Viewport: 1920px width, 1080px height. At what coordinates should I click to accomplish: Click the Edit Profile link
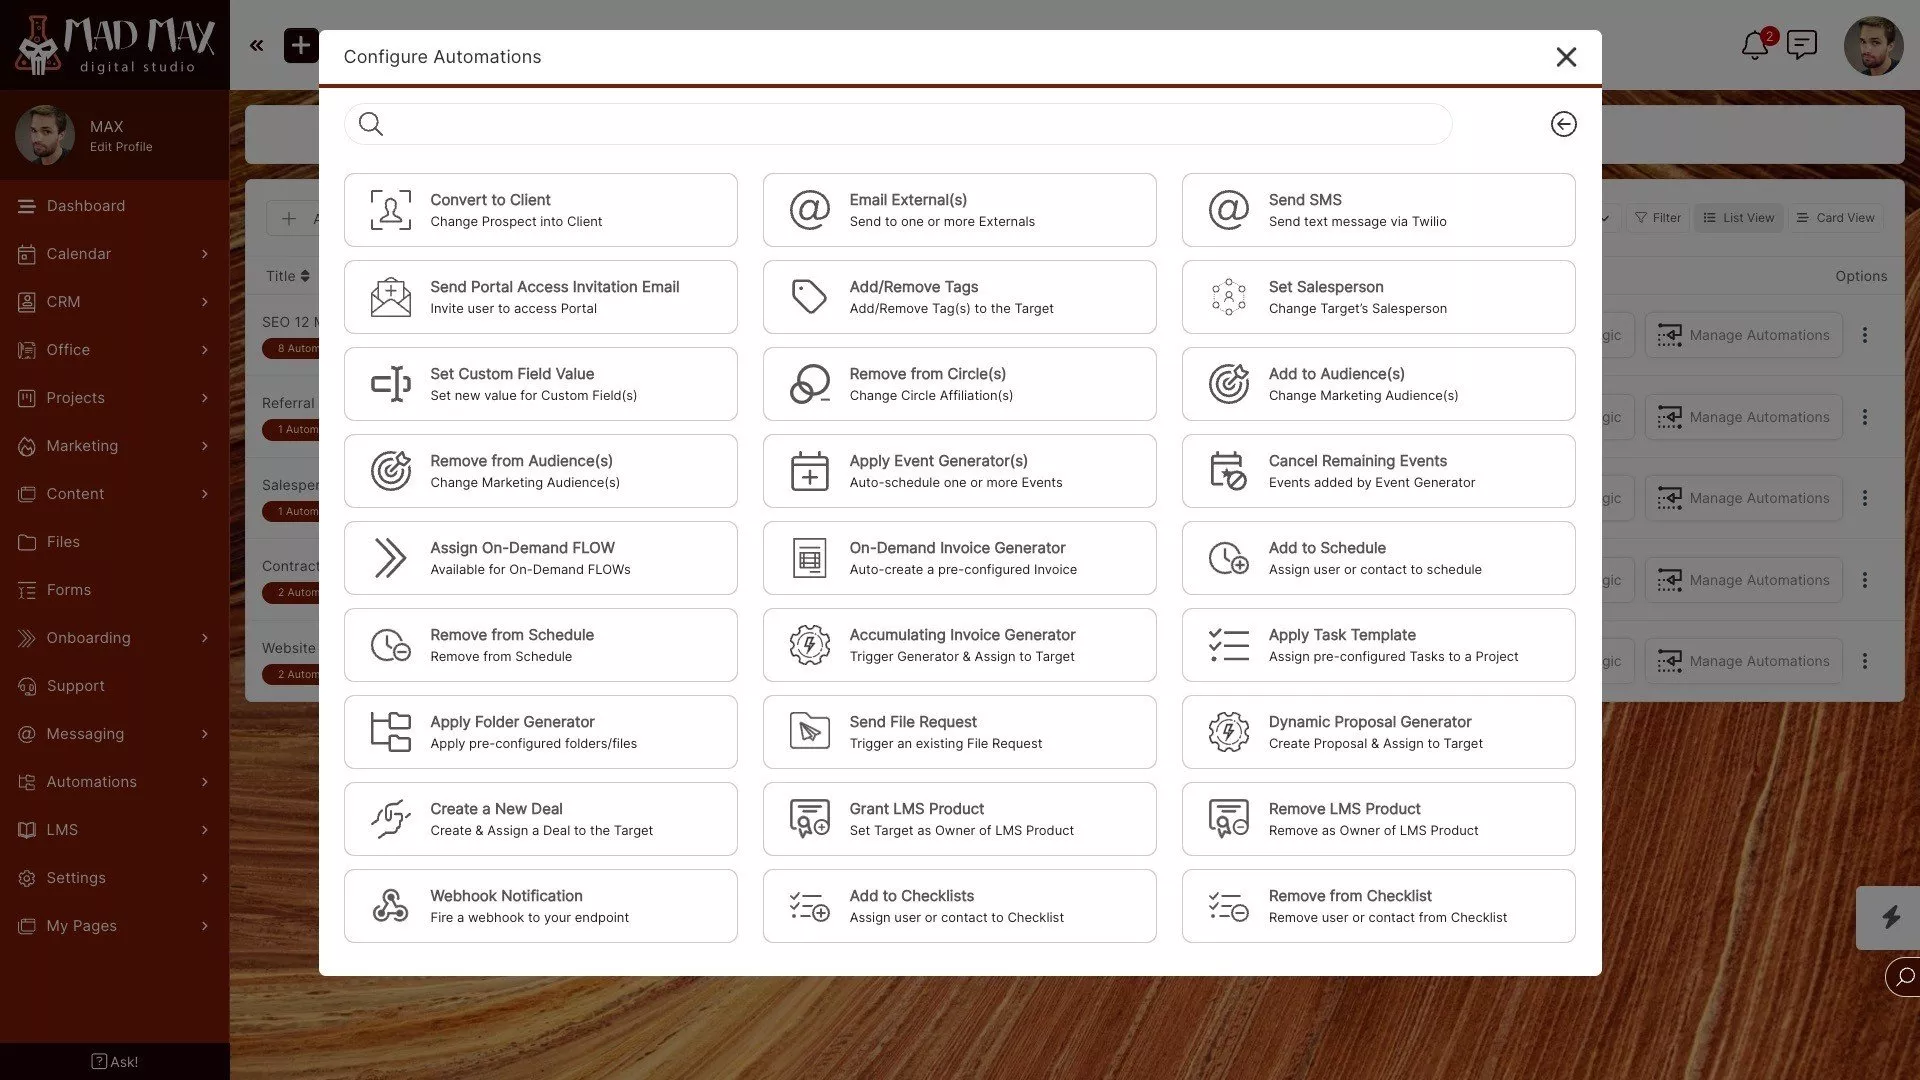[121, 147]
